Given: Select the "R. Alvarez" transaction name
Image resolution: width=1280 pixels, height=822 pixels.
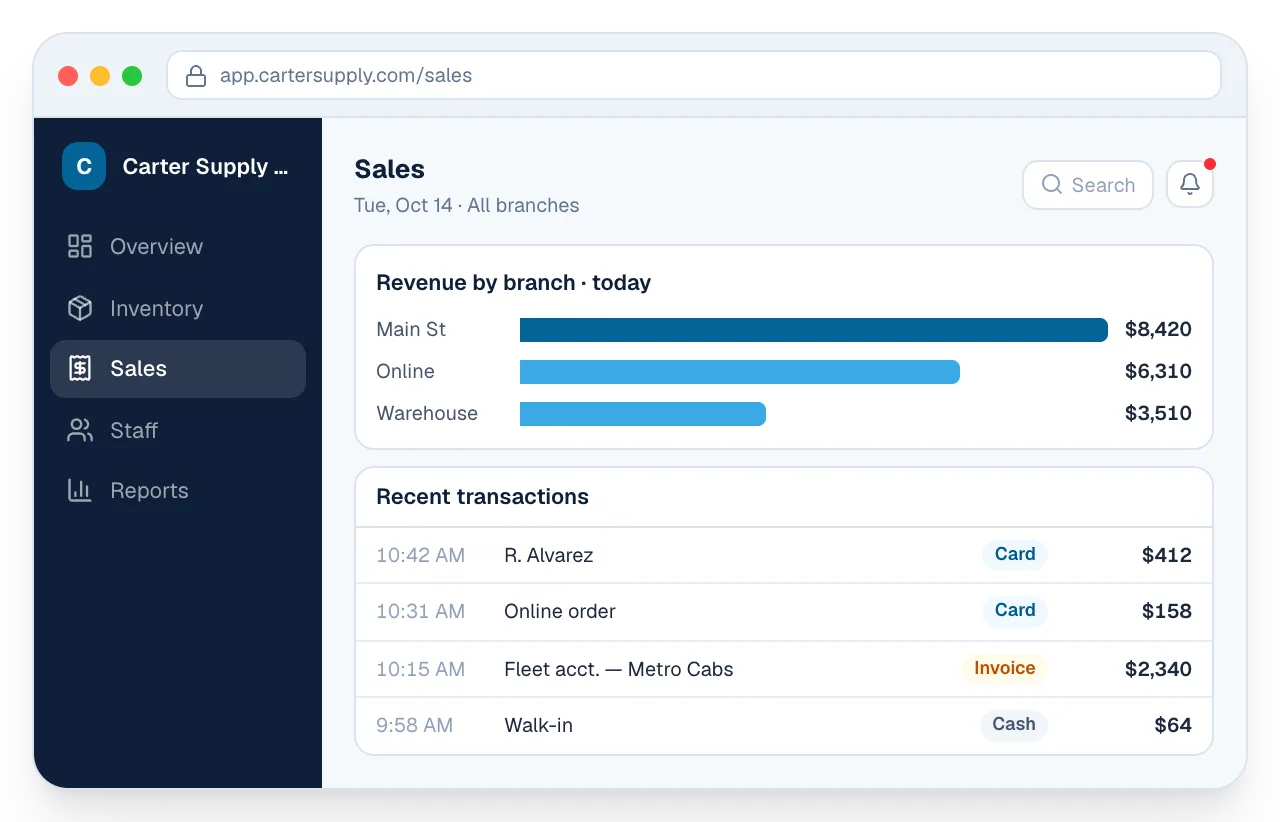Looking at the screenshot, I should (x=549, y=556).
